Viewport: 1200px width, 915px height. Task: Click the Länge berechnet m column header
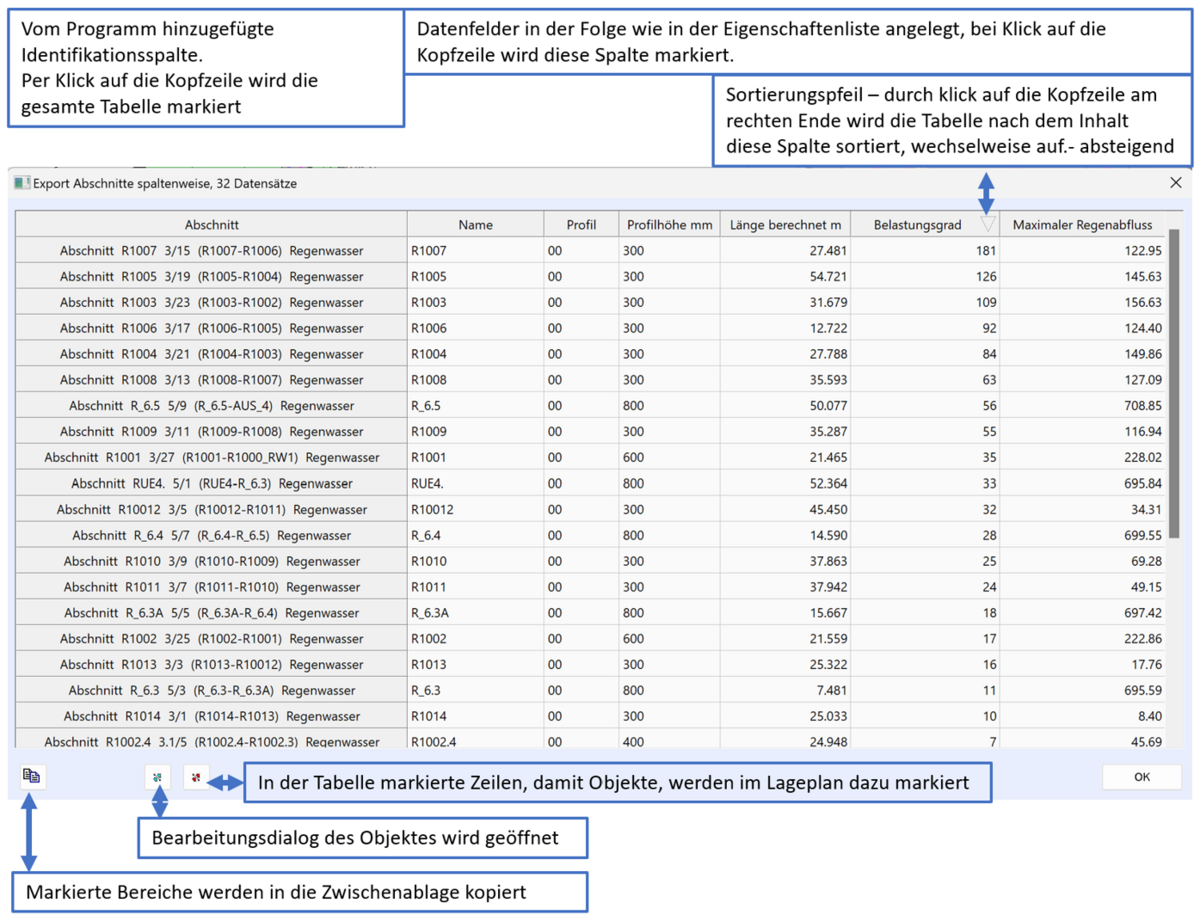pos(783,224)
